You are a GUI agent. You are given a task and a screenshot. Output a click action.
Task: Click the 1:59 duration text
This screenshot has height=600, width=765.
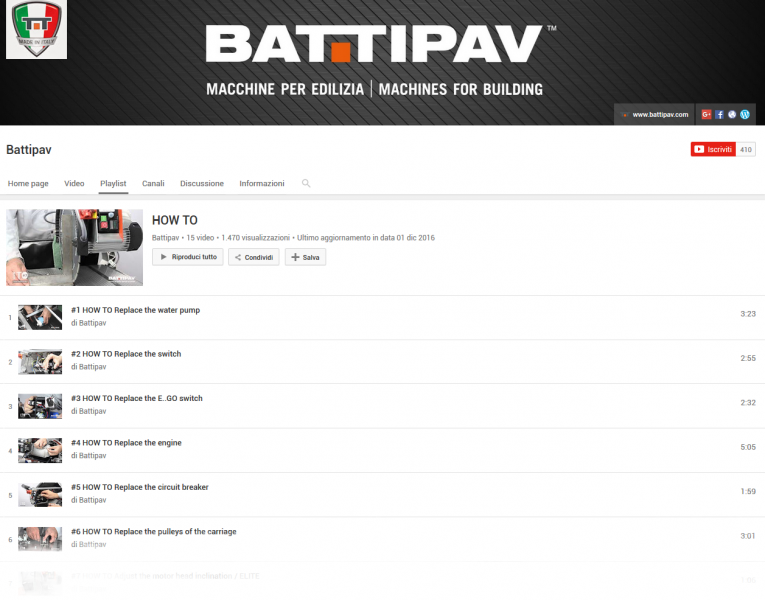click(748, 492)
